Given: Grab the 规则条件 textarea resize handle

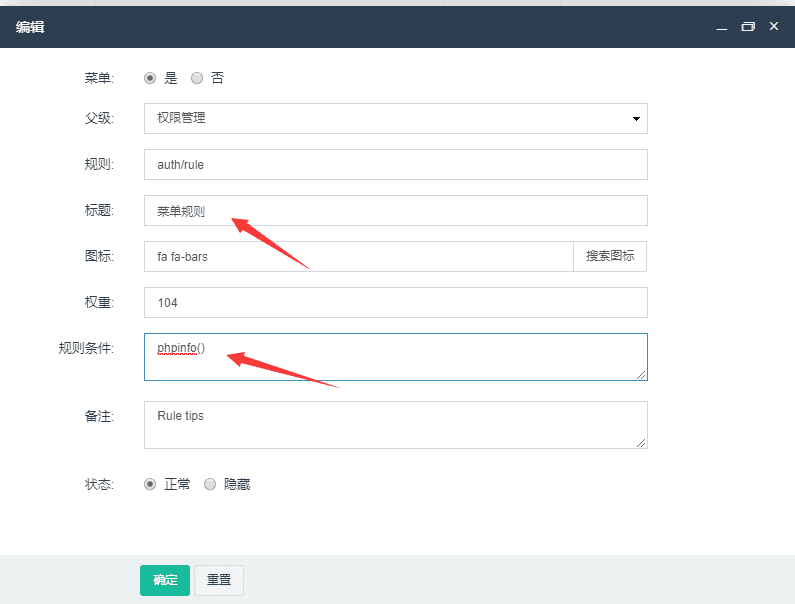Looking at the screenshot, I should (641, 374).
